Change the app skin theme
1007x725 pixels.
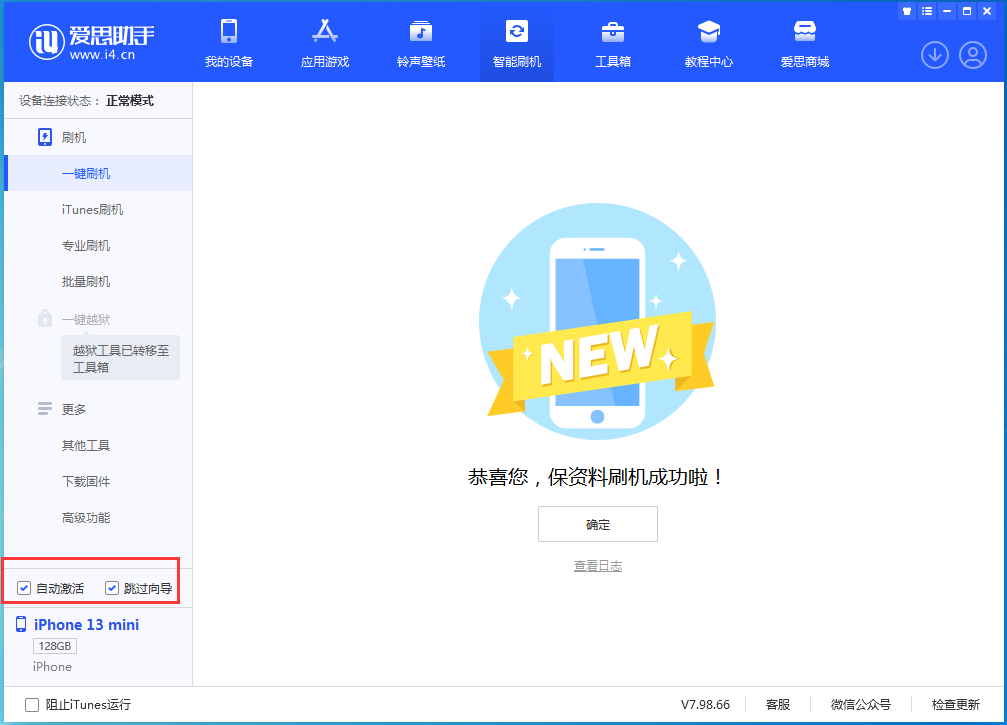[x=906, y=11]
